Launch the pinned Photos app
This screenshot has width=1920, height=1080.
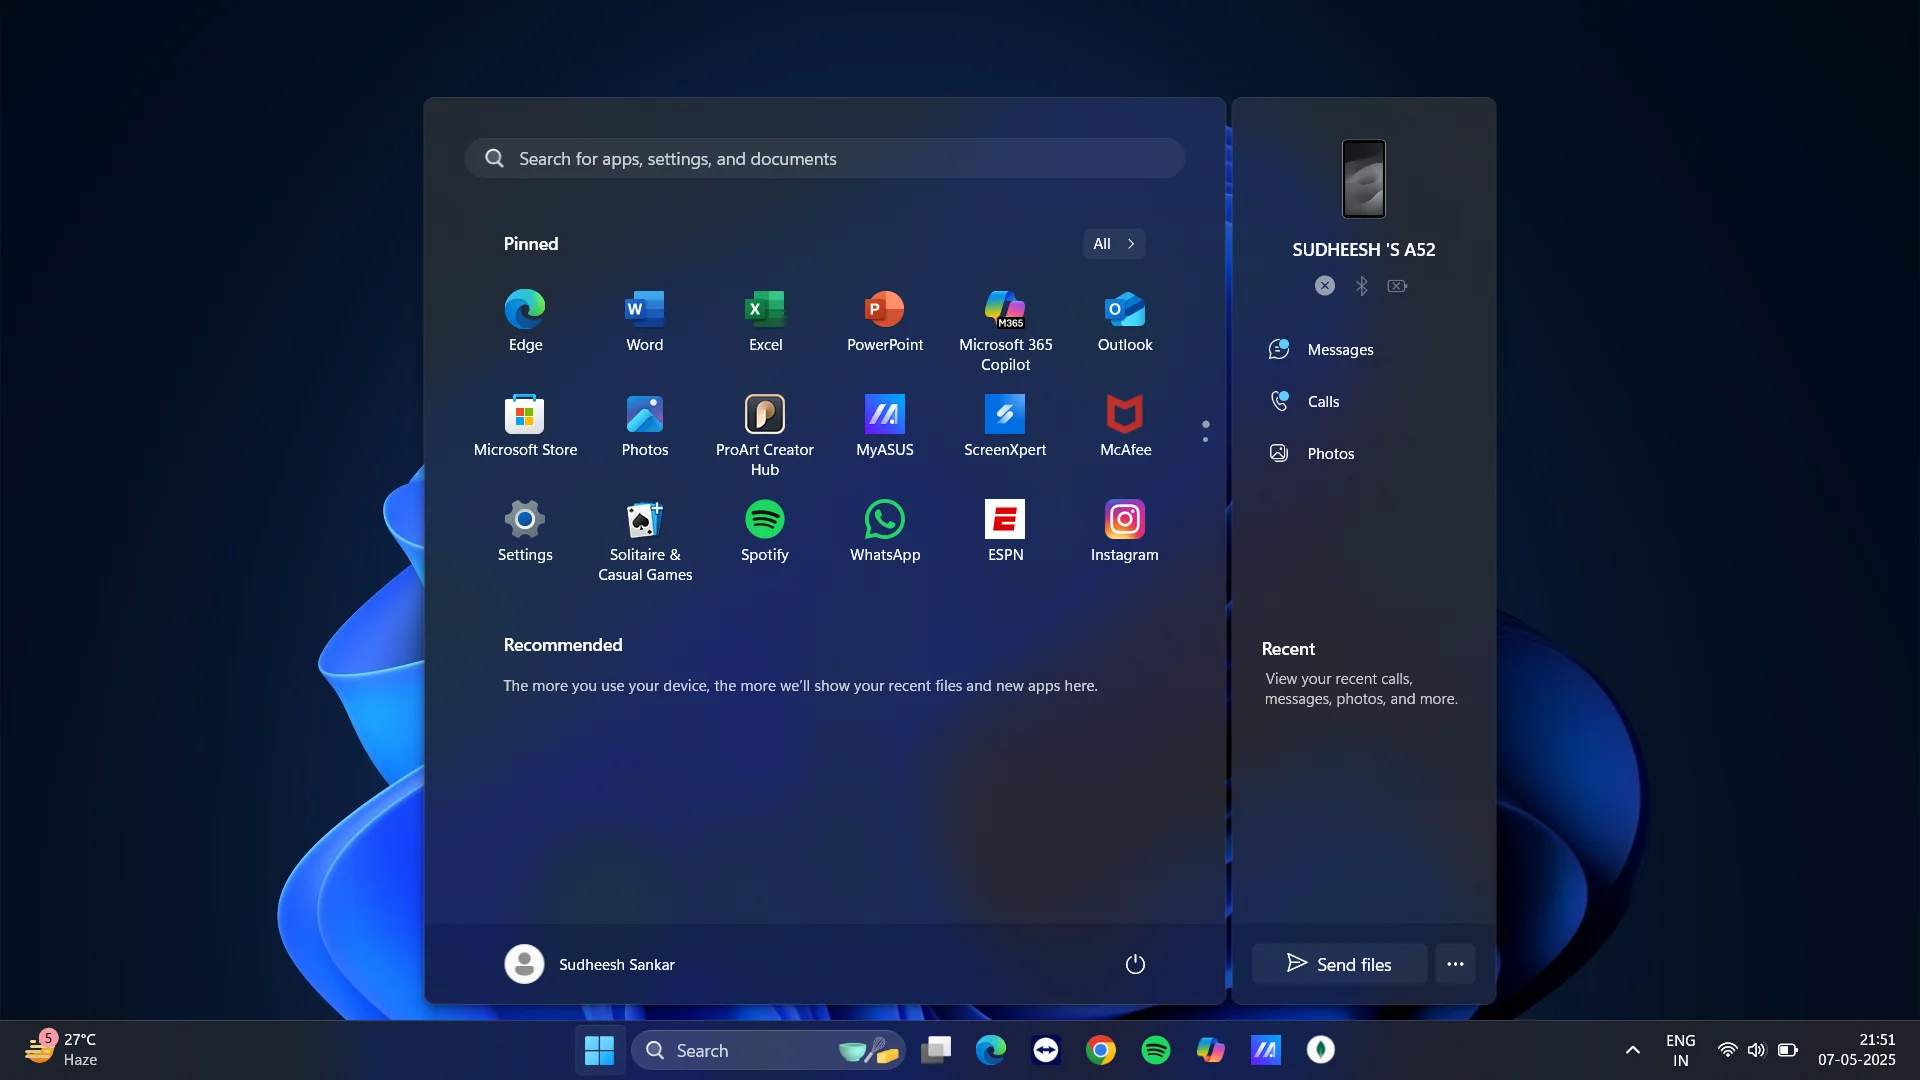pos(645,427)
